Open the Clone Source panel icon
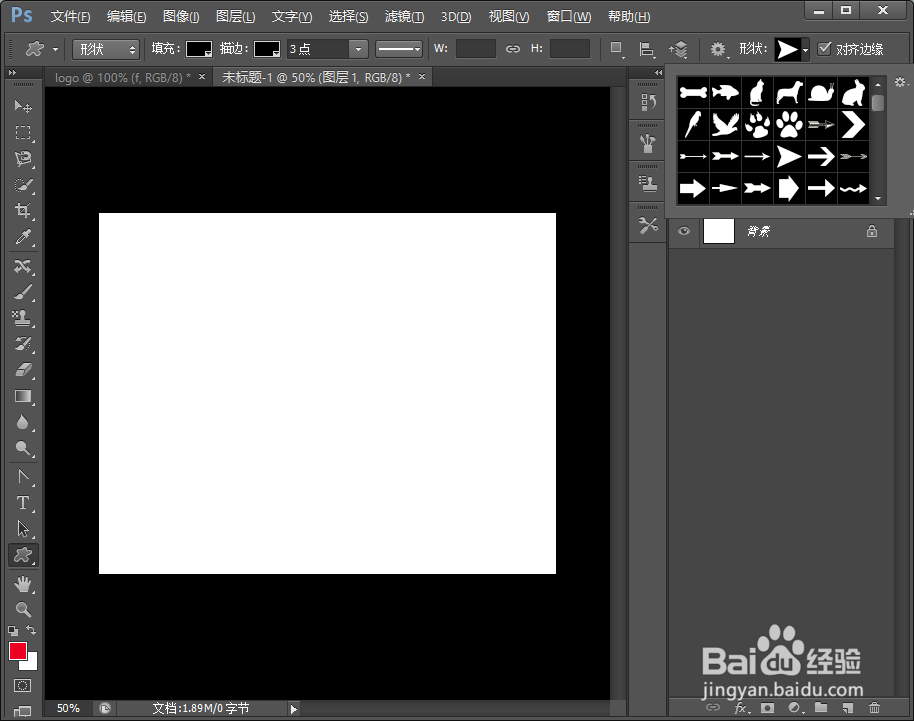Screen dimensions: 914x721 pos(648,184)
